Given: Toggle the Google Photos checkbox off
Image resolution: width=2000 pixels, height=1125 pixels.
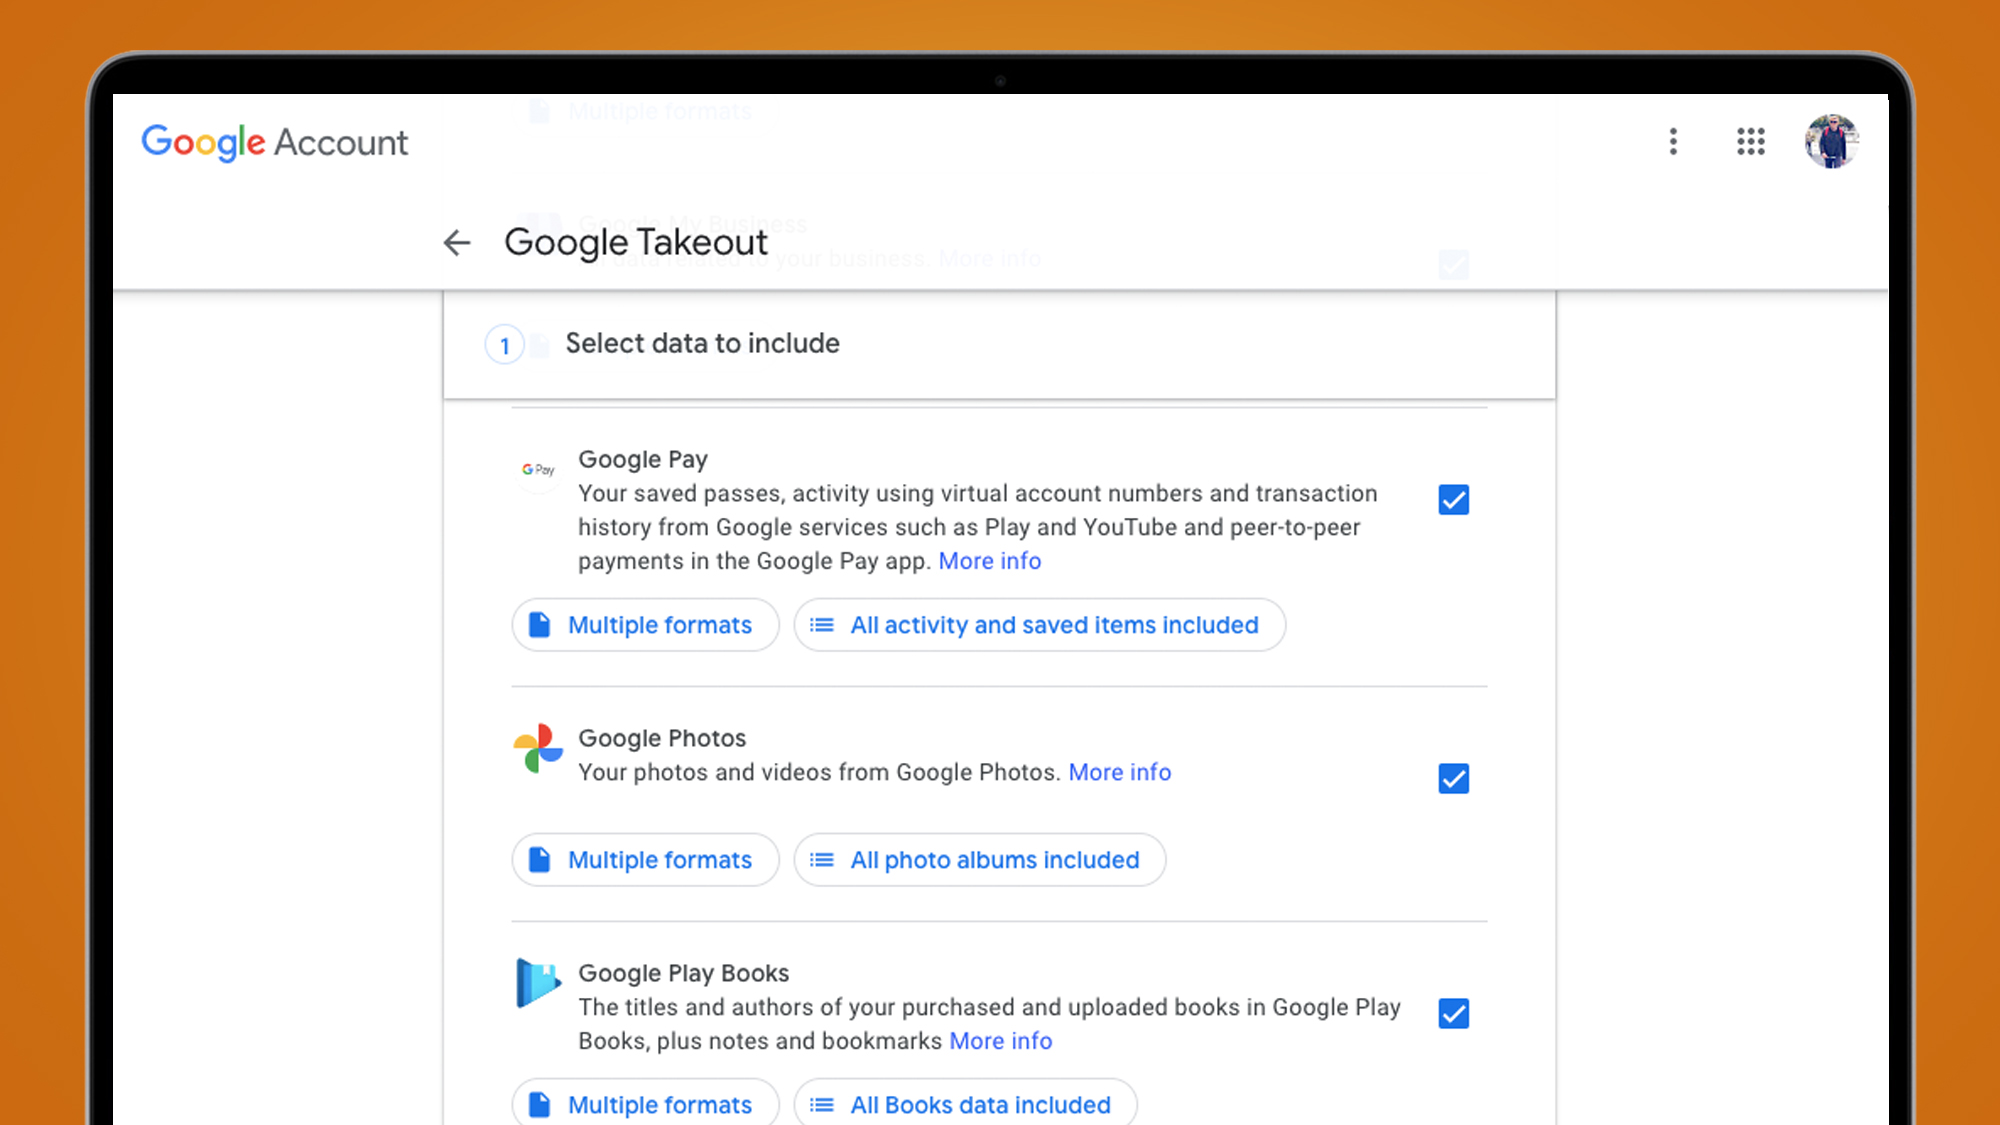Looking at the screenshot, I should point(1451,779).
